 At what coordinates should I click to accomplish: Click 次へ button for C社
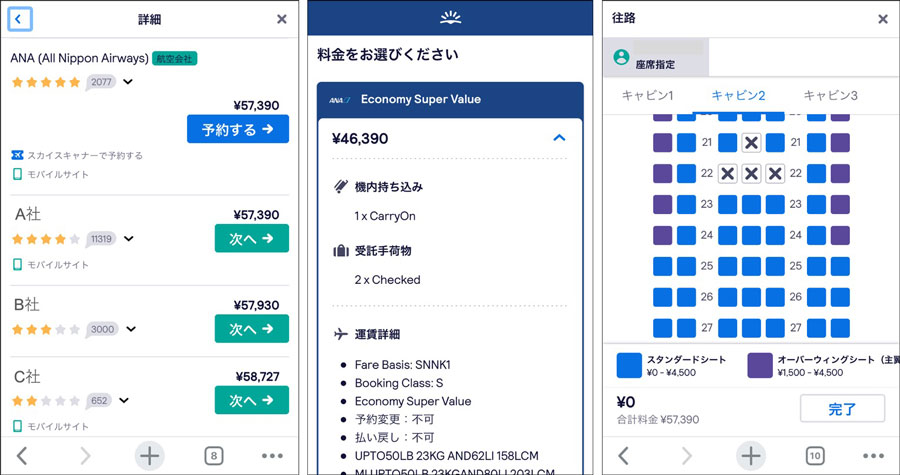point(251,400)
